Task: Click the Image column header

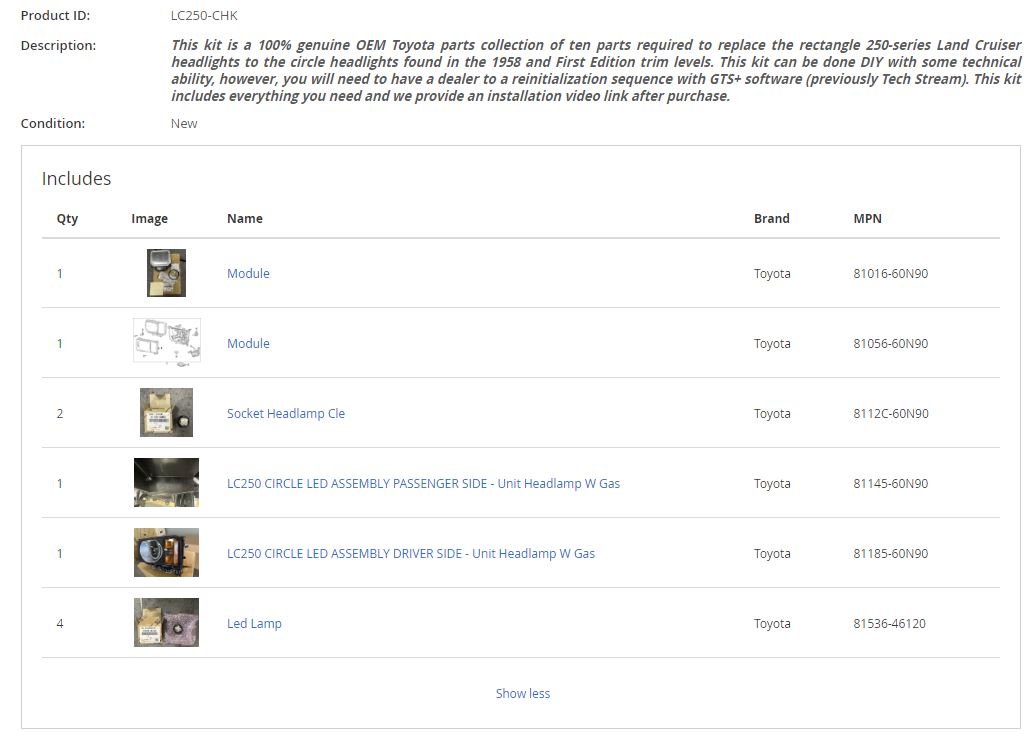Action: (149, 219)
